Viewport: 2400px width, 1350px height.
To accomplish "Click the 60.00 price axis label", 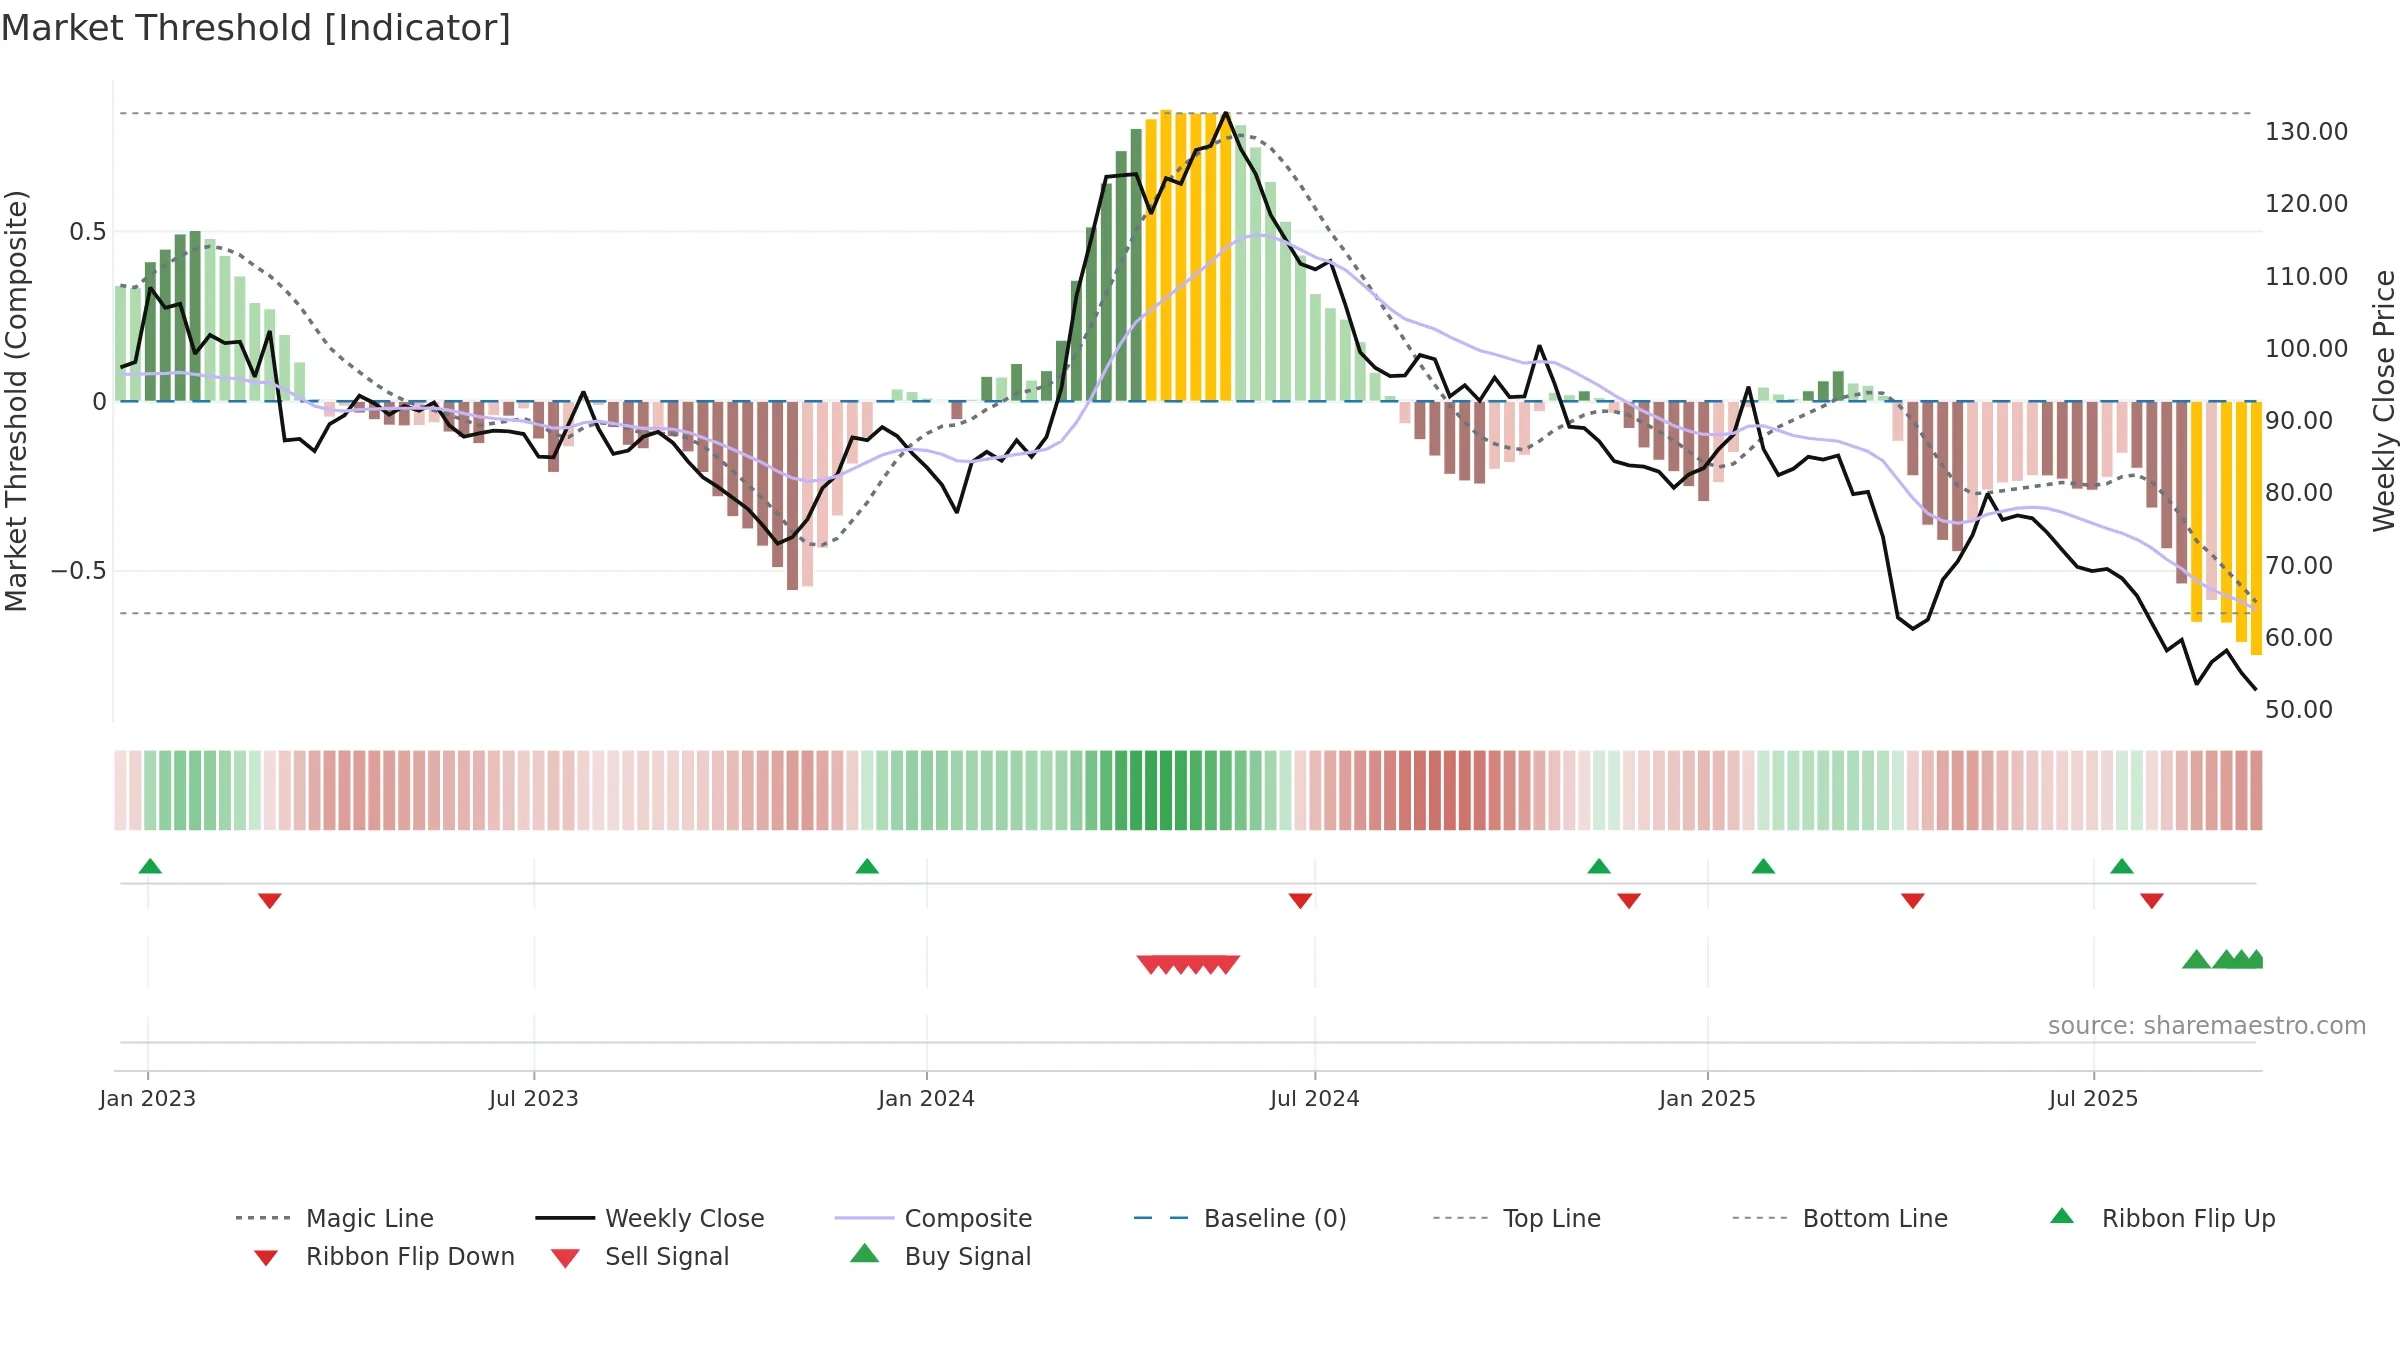I will pyautogui.click(x=2299, y=638).
